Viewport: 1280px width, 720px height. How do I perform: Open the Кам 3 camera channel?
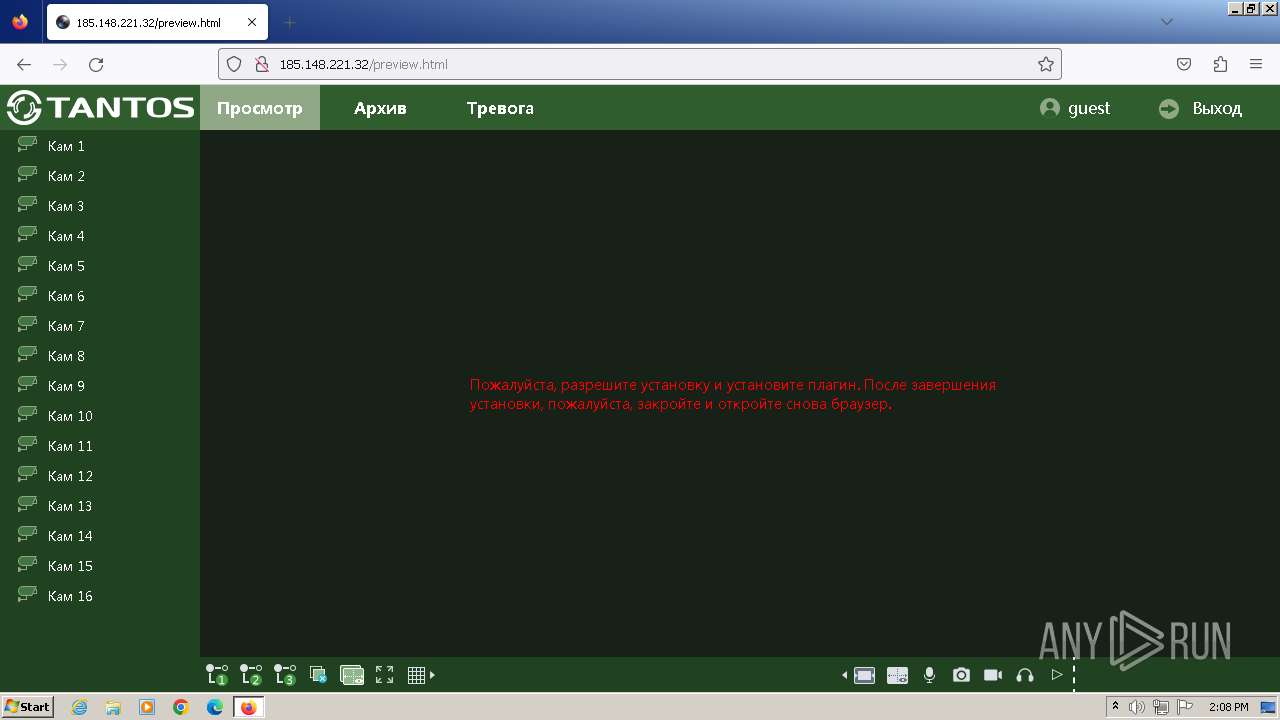pos(66,206)
